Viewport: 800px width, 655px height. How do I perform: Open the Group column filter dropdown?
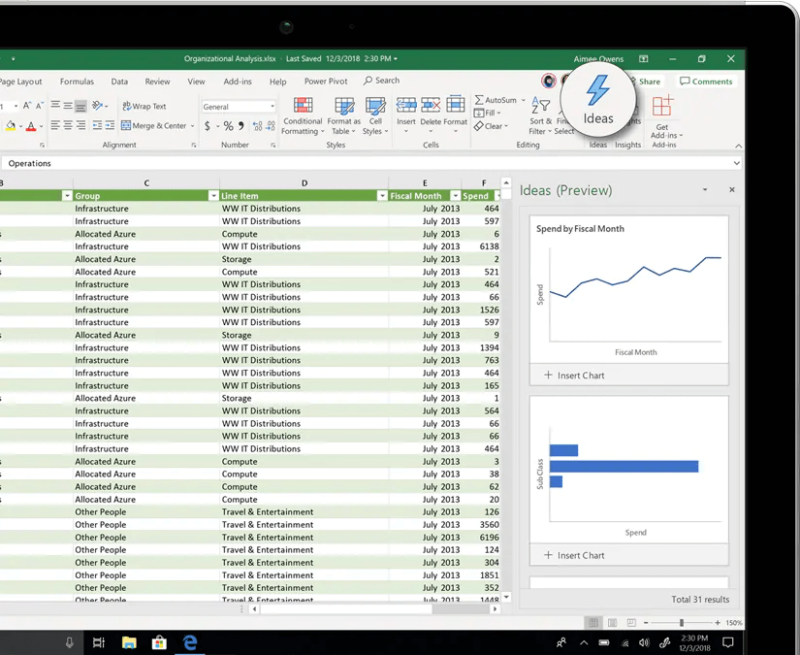click(213, 196)
